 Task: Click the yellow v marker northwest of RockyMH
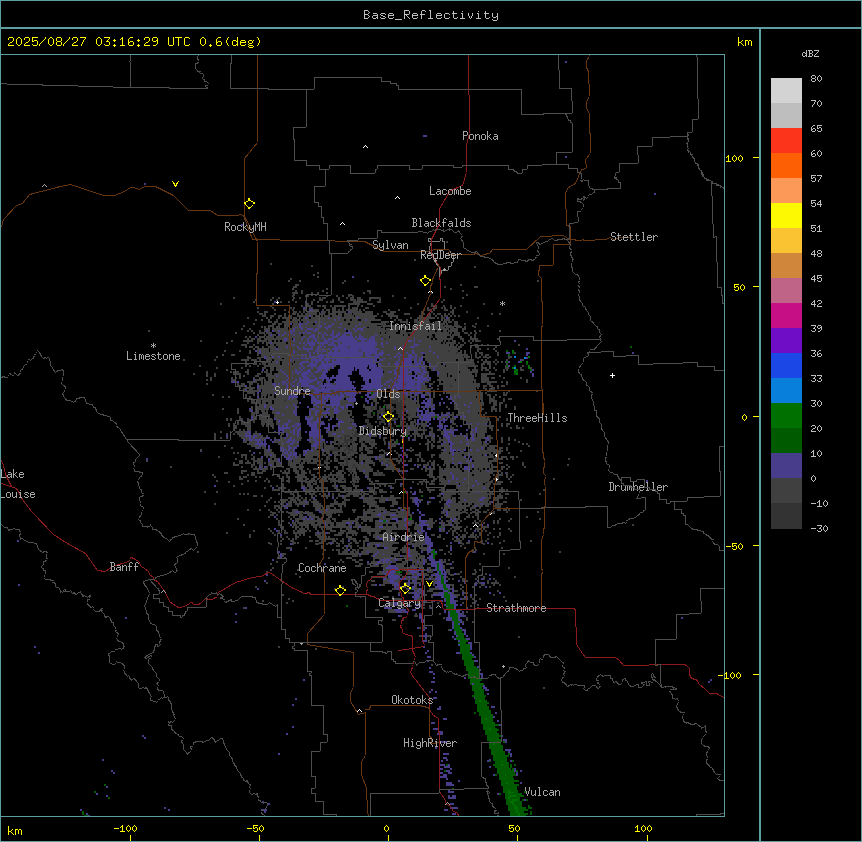point(175,184)
